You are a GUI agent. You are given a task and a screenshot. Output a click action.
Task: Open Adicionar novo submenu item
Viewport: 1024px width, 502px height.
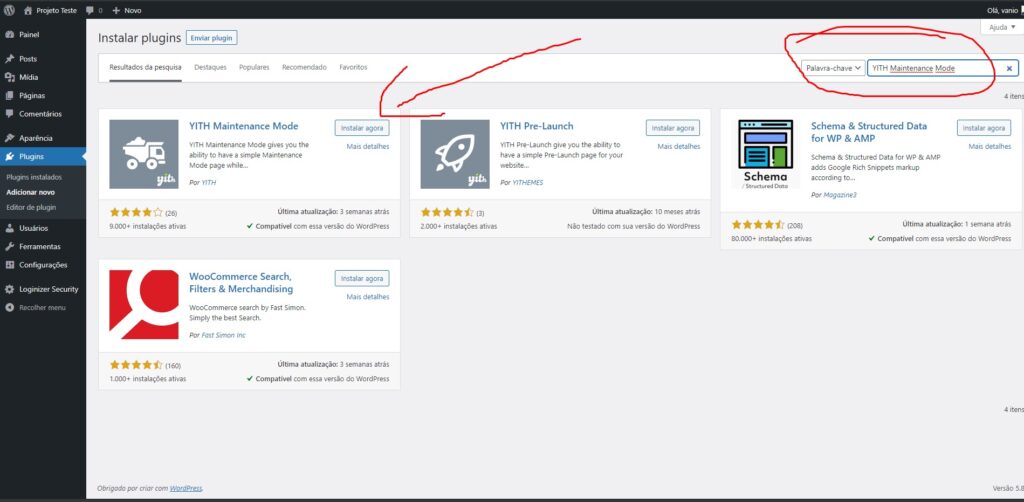[x=31, y=192]
